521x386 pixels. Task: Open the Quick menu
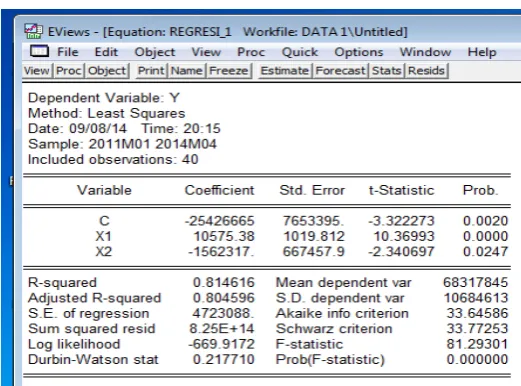pyautogui.click(x=300, y=52)
